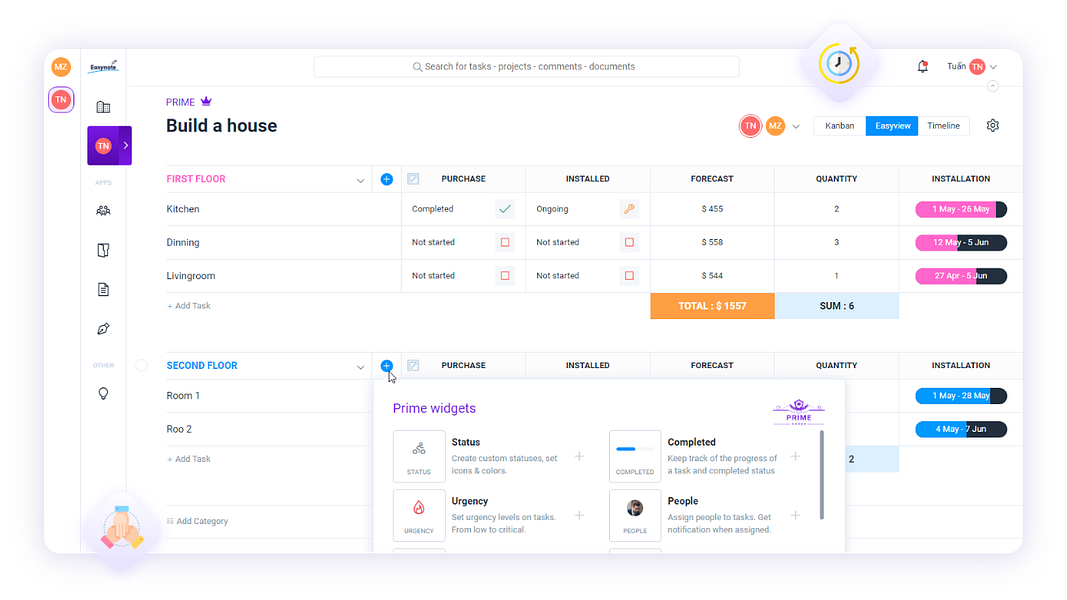The height and width of the screenshot is (600, 1067).
Task: Click the Prime badge in widgets popup
Action: click(799, 412)
